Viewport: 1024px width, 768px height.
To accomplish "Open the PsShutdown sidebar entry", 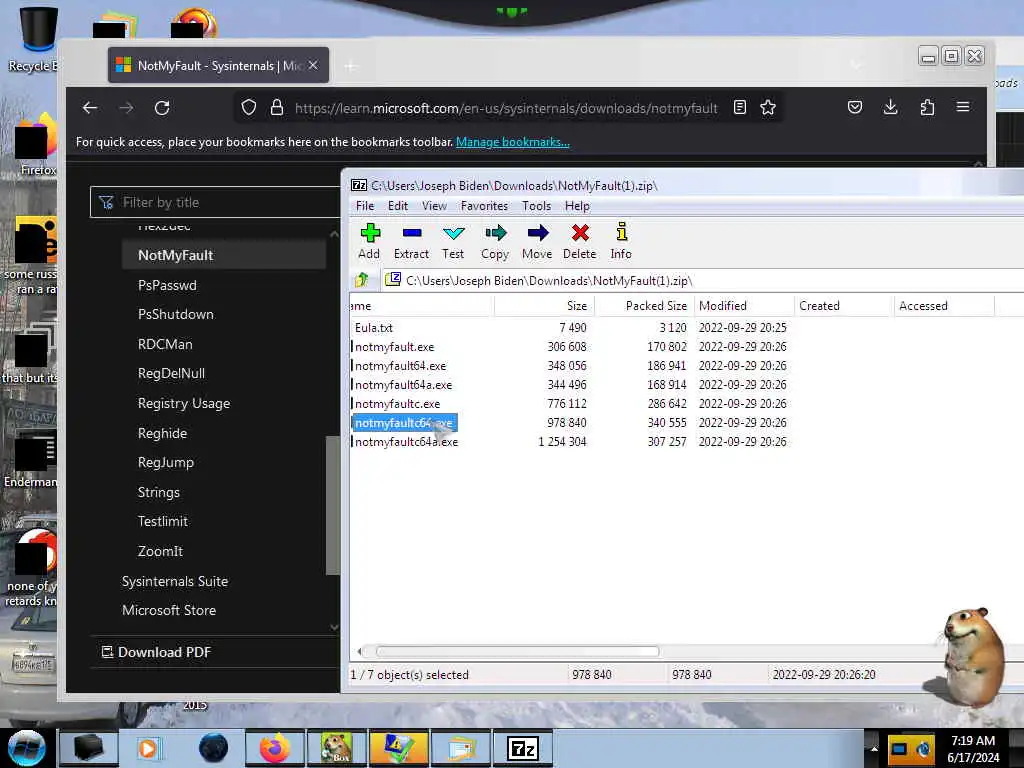I will (176, 314).
